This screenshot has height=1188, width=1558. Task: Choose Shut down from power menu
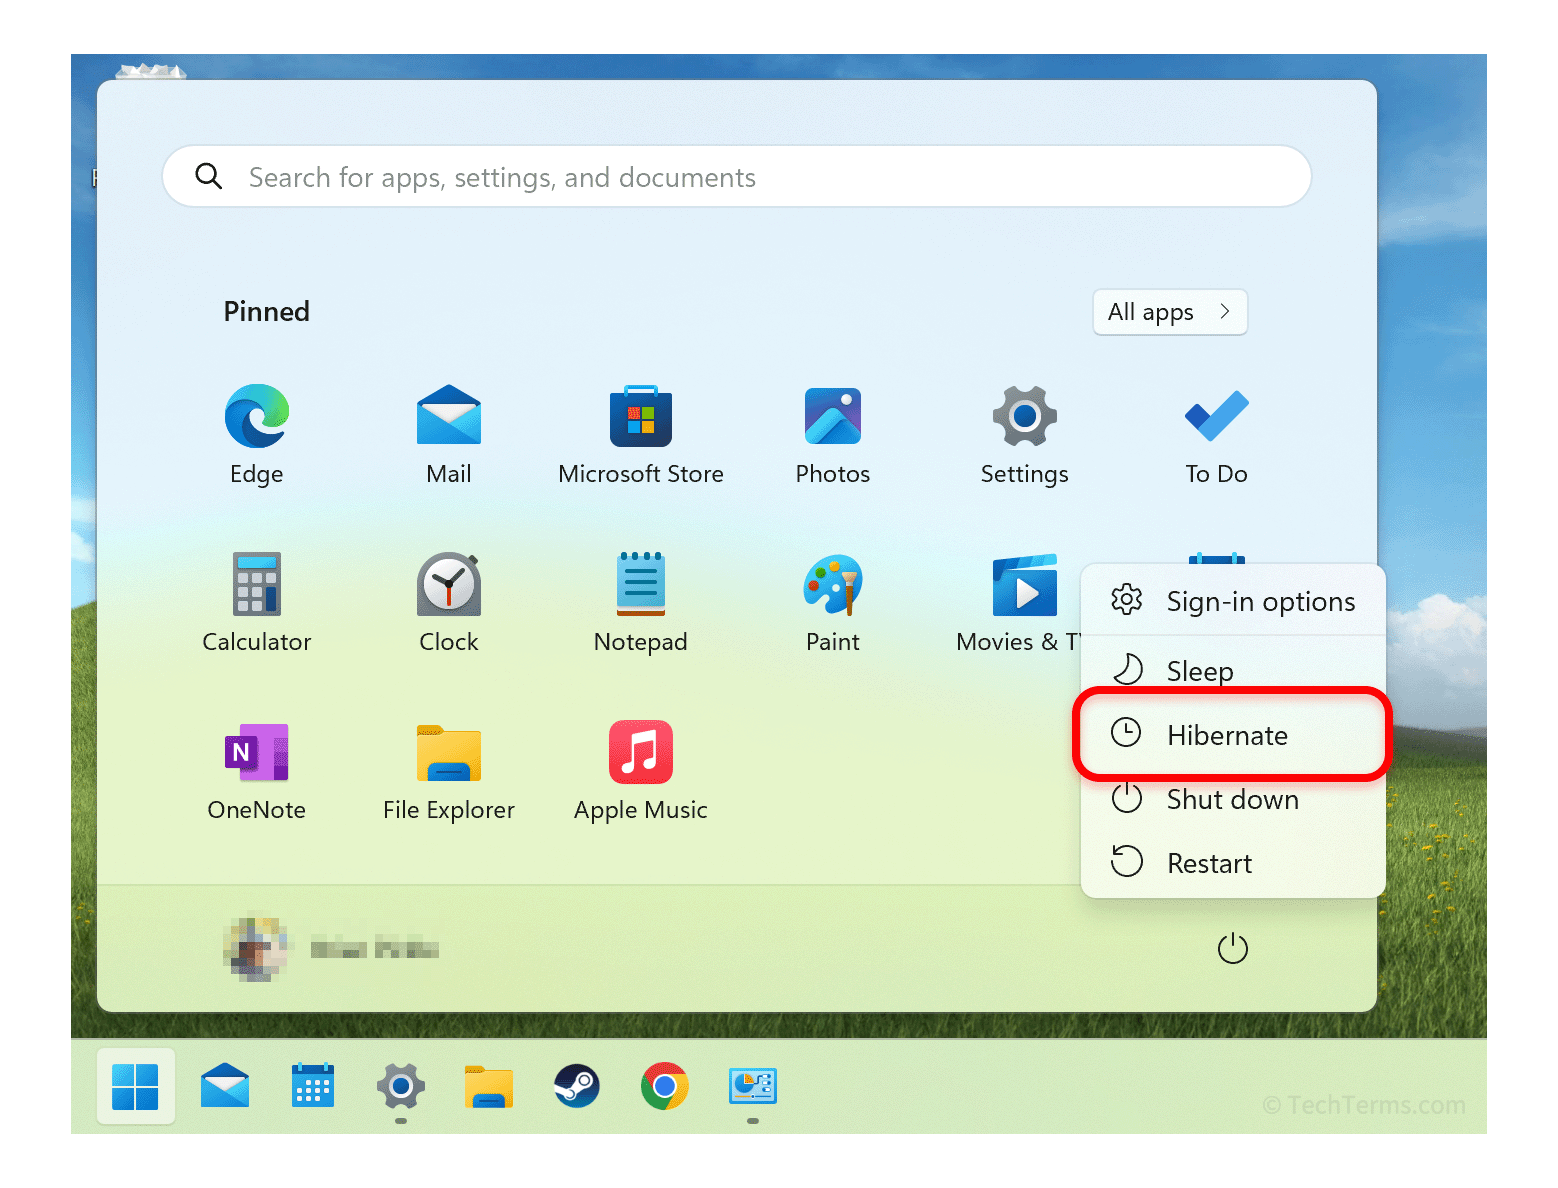pos(1233,799)
